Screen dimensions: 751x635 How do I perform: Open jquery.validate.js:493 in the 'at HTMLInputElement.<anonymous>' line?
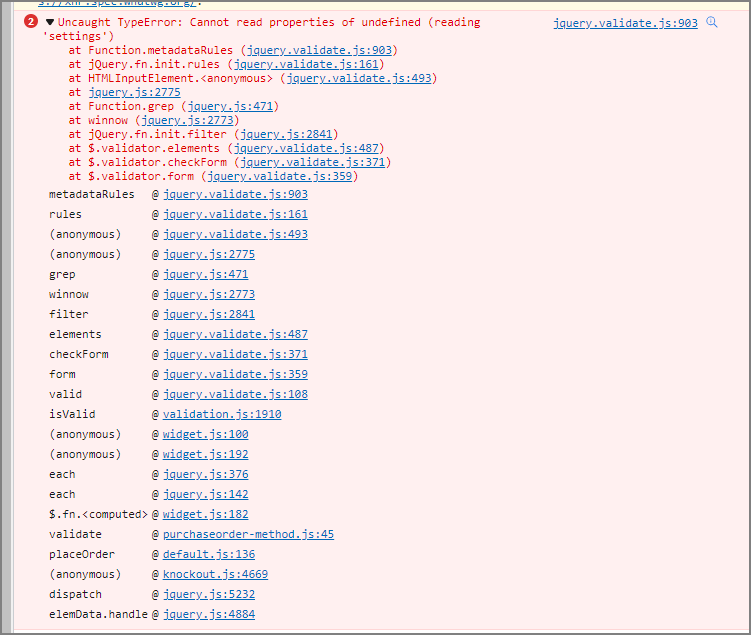pos(359,78)
